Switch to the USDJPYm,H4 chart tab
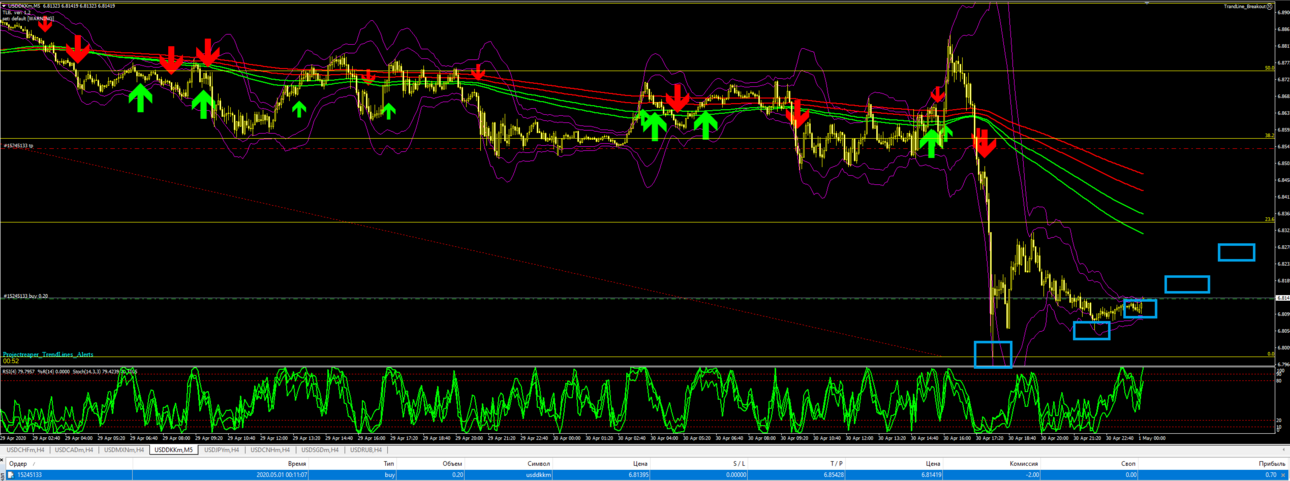 222,450
